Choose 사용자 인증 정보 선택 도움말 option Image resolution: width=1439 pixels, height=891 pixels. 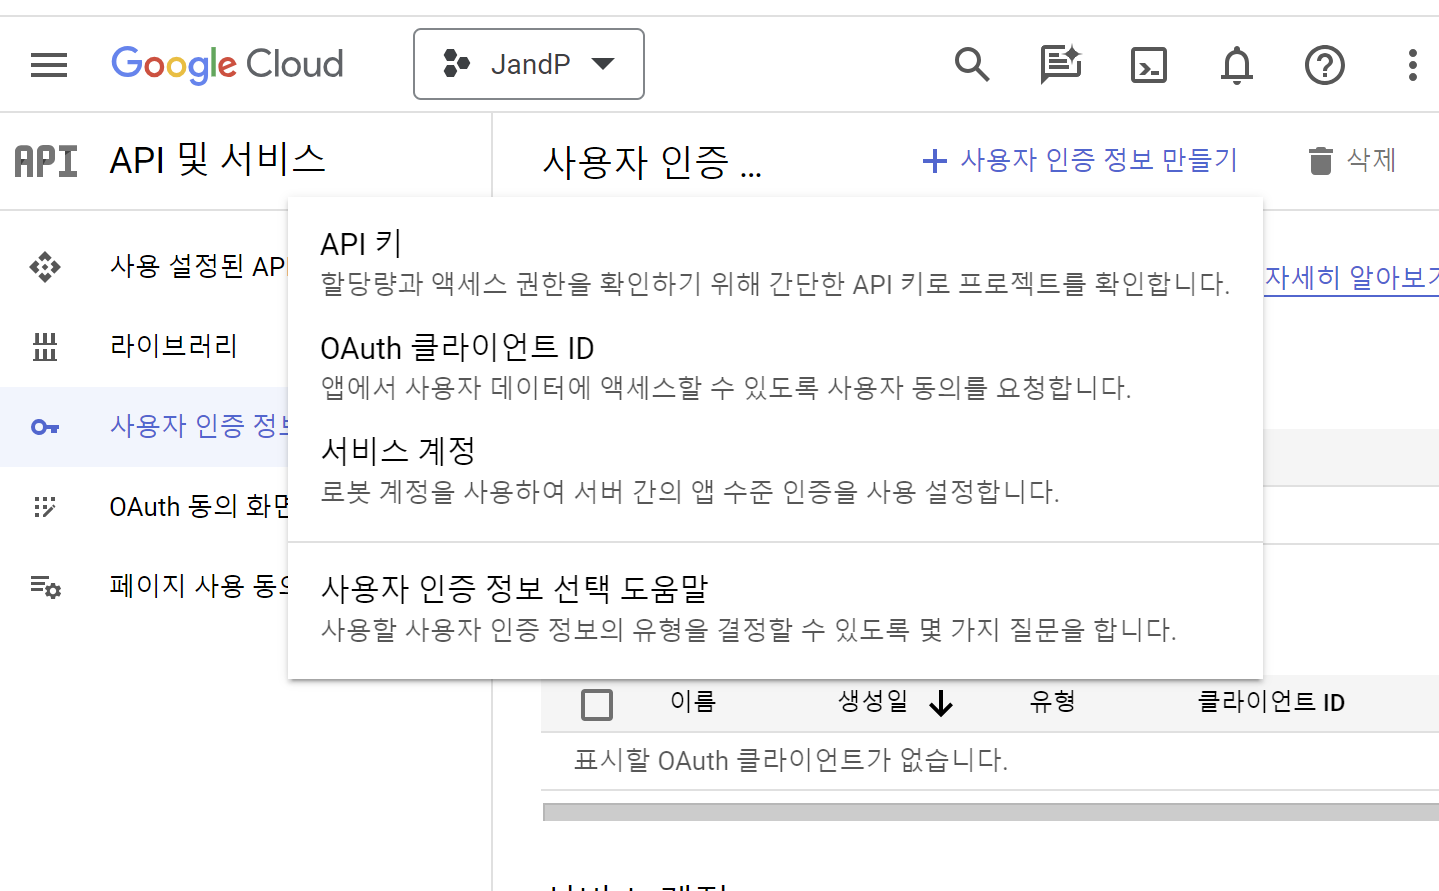[775, 609]
